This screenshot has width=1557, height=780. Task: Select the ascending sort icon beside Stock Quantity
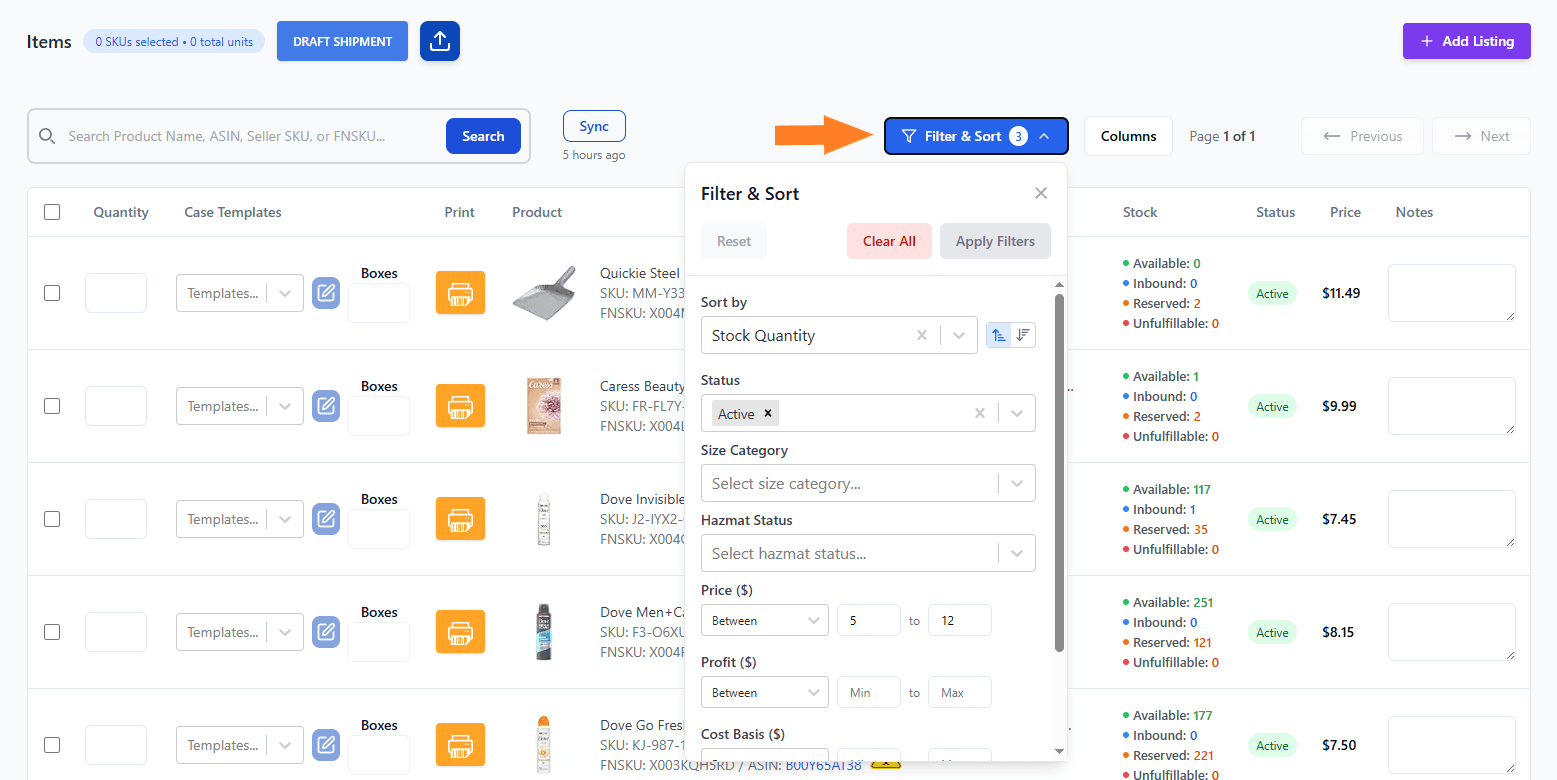[x=998, y=334]
